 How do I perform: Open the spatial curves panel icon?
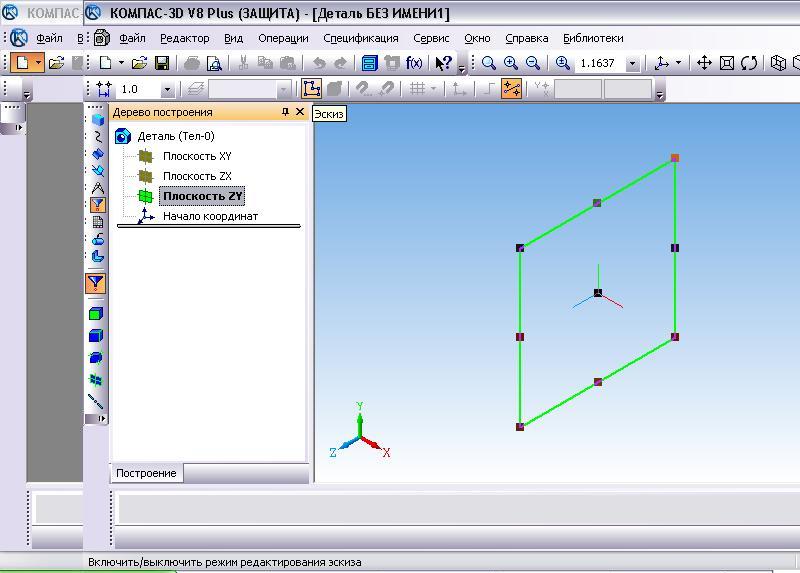pyautogui.click(x=97, y=137)
